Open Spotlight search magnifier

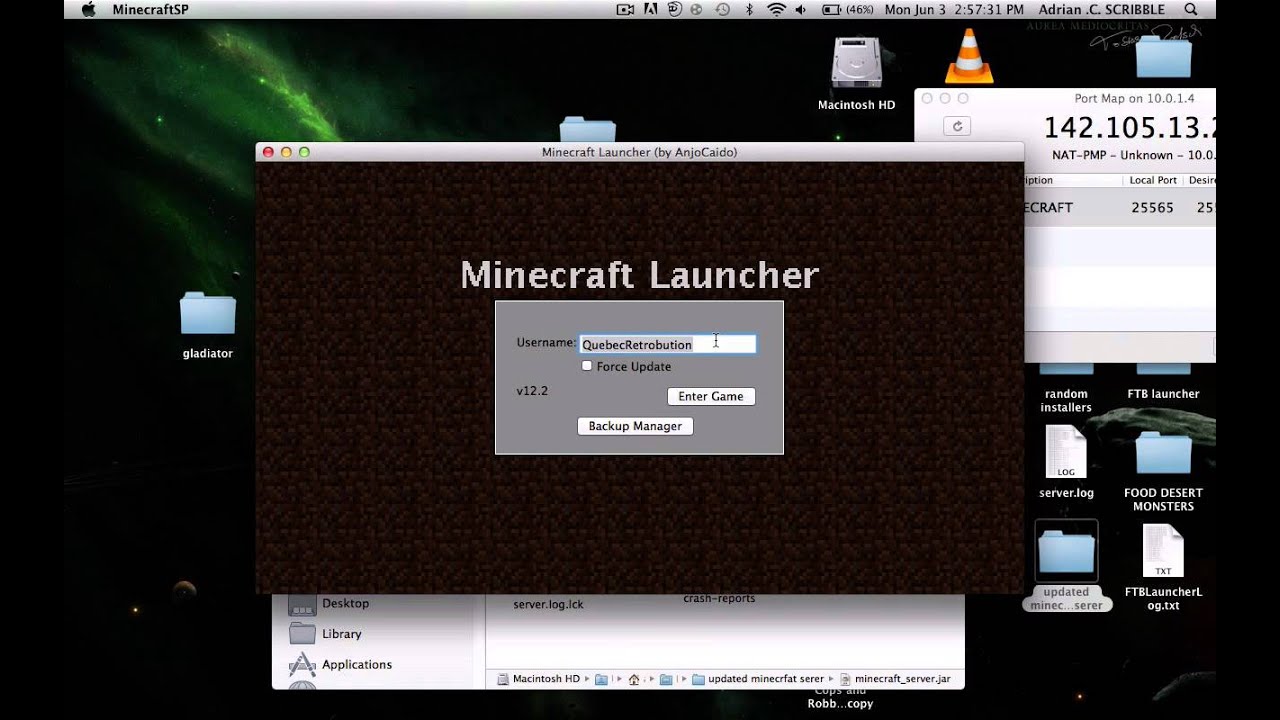pos(1191,10)
